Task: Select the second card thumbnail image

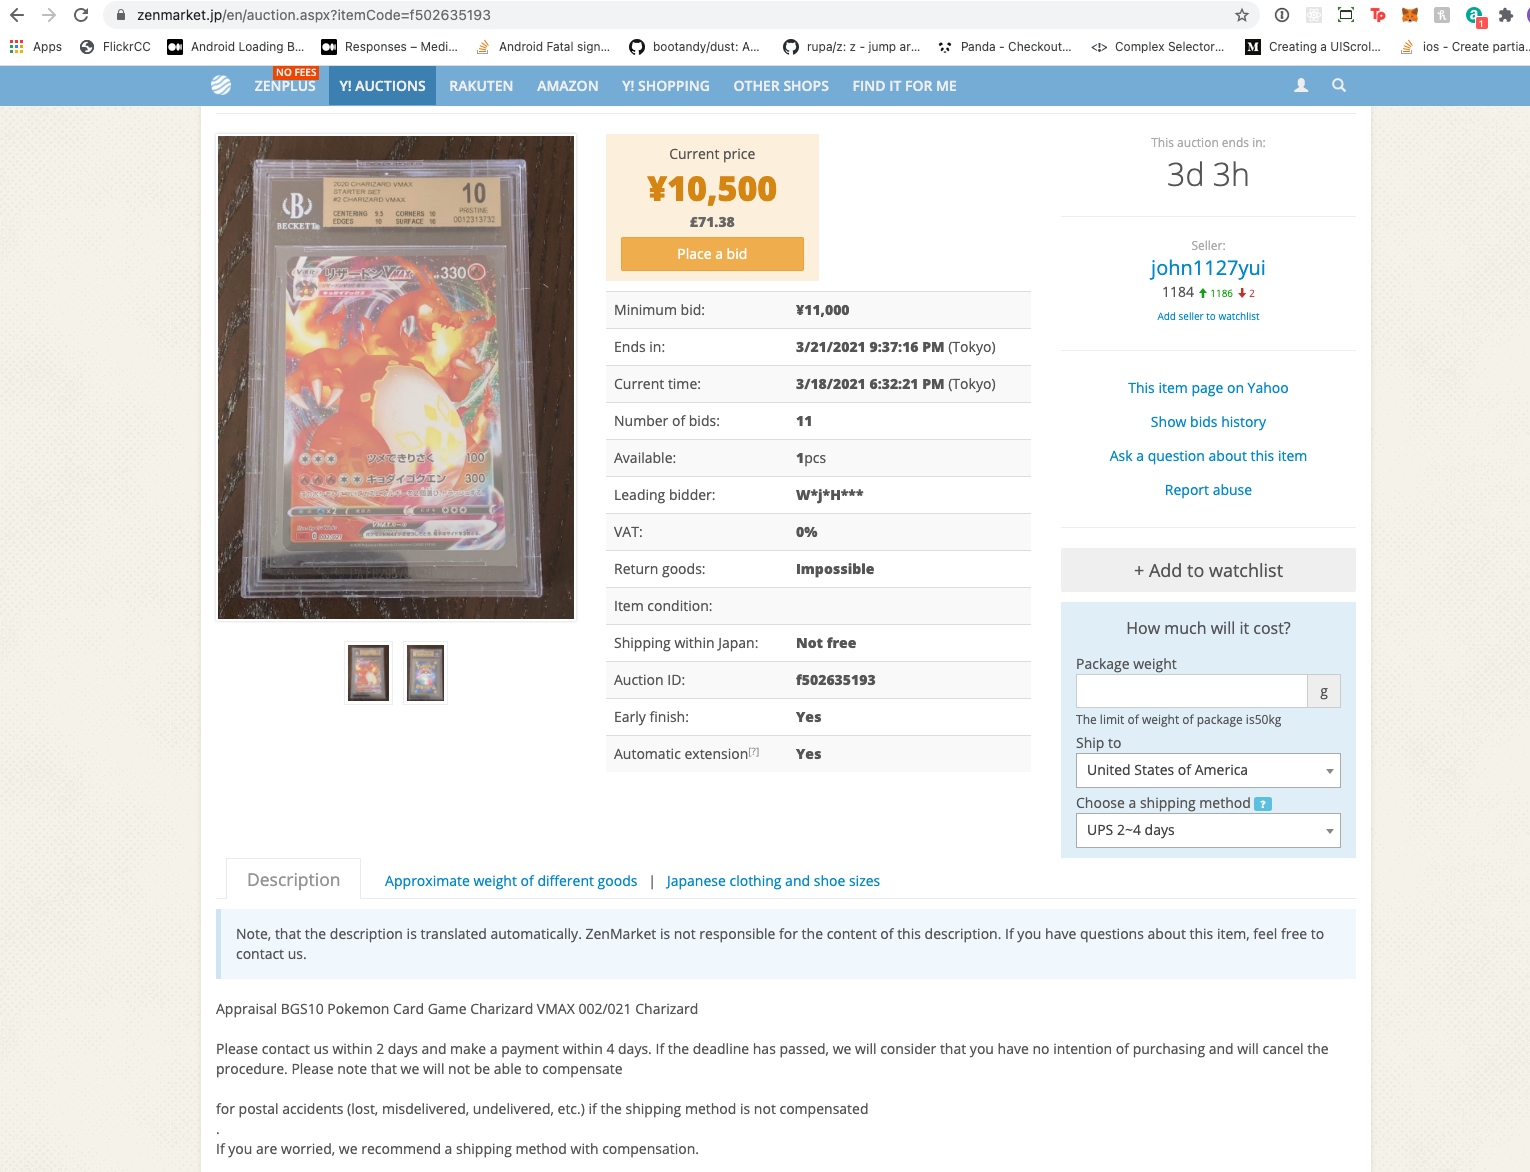Action: [425, 673]
